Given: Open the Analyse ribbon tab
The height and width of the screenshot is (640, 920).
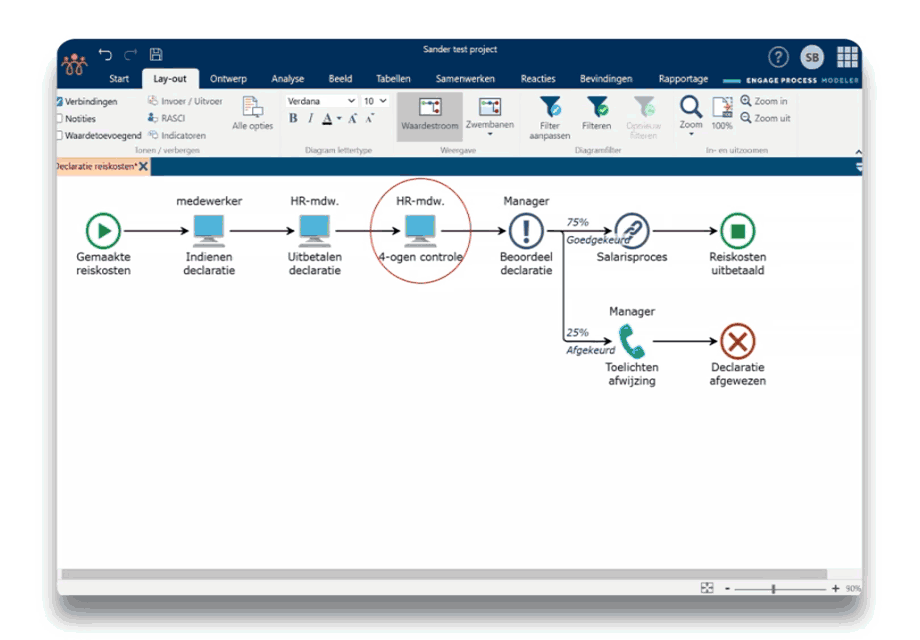Looking at the screenshot, I should click(x=287, y=79).
